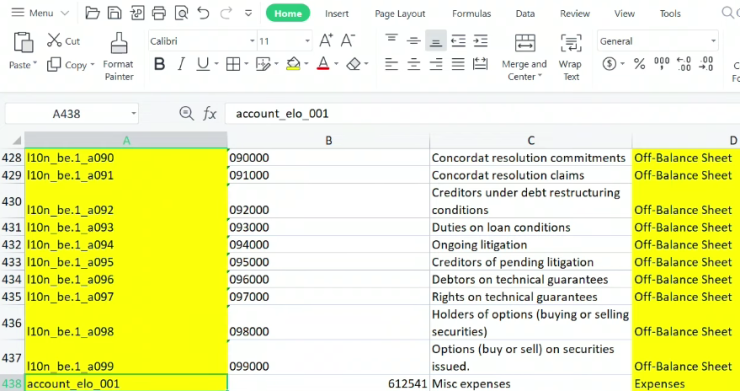Open the font size 11 dropdown
This screenshot has height=391, width=740.
pos(307,42)
